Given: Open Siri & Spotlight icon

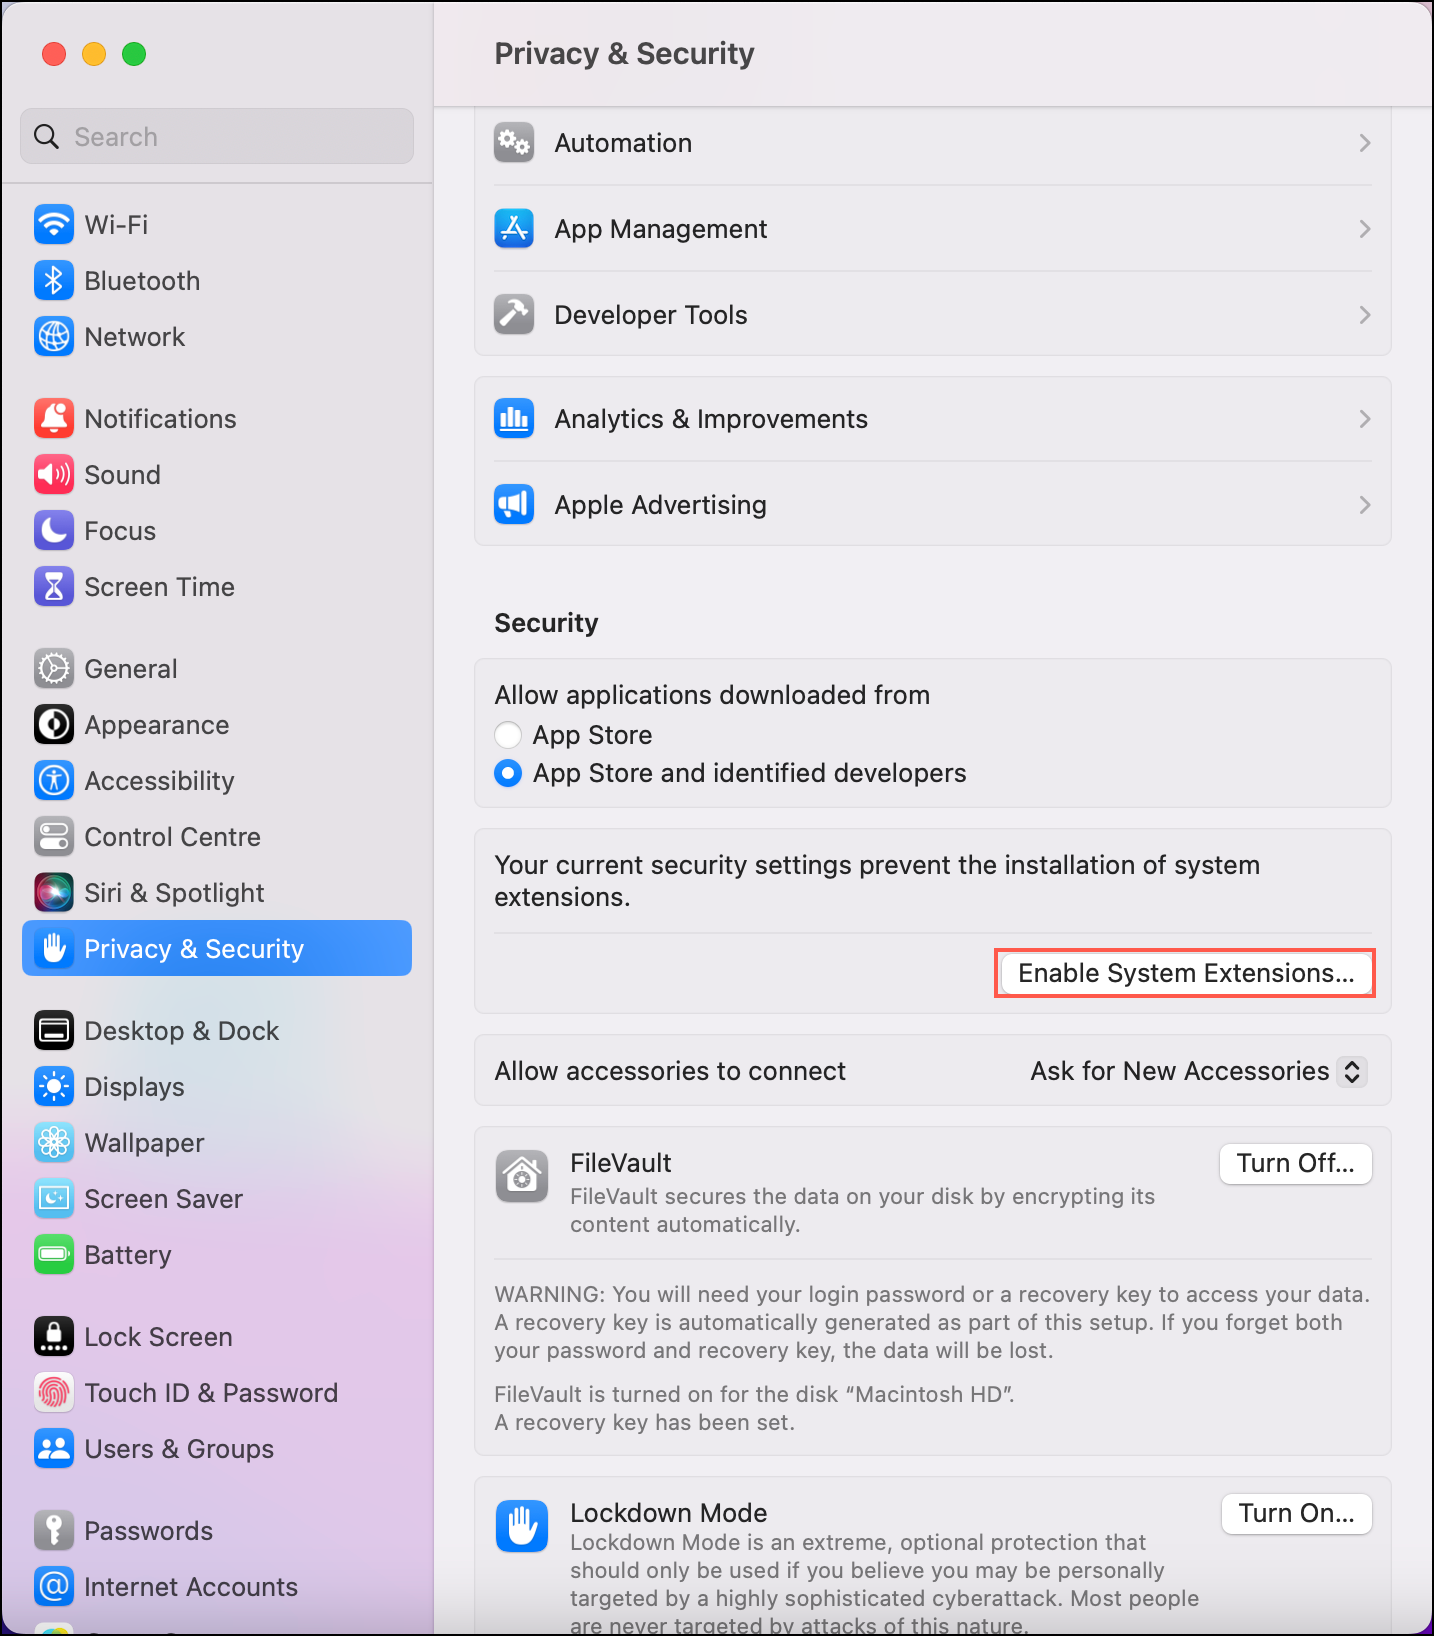Looking at the screenshot, I should [x=54, y=892].
